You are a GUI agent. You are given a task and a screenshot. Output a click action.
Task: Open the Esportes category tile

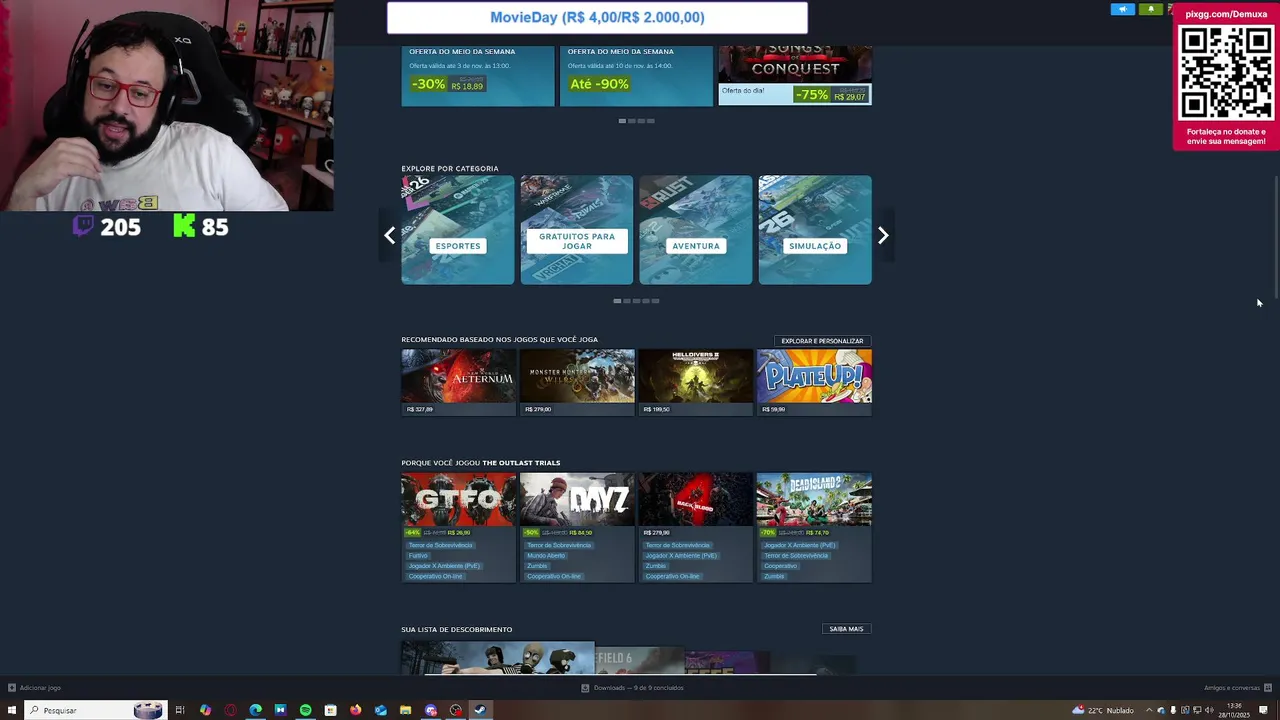458,230
